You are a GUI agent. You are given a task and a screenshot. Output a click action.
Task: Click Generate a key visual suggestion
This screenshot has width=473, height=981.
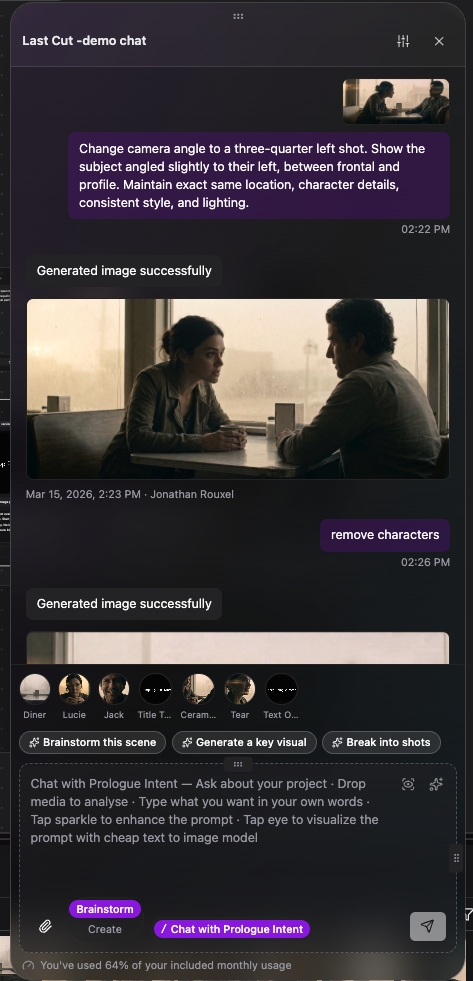coord(244,743)
